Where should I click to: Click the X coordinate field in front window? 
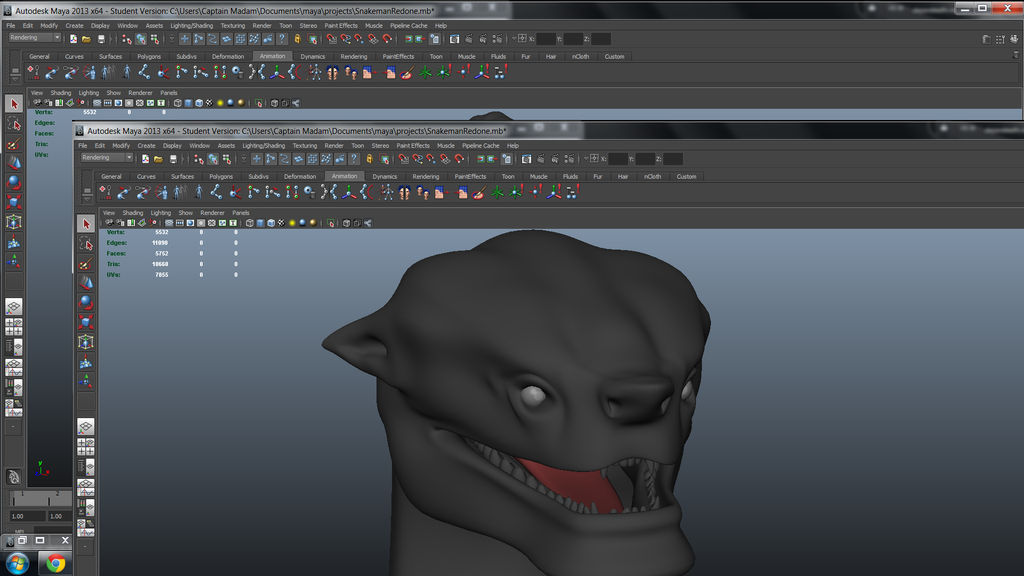618,159
